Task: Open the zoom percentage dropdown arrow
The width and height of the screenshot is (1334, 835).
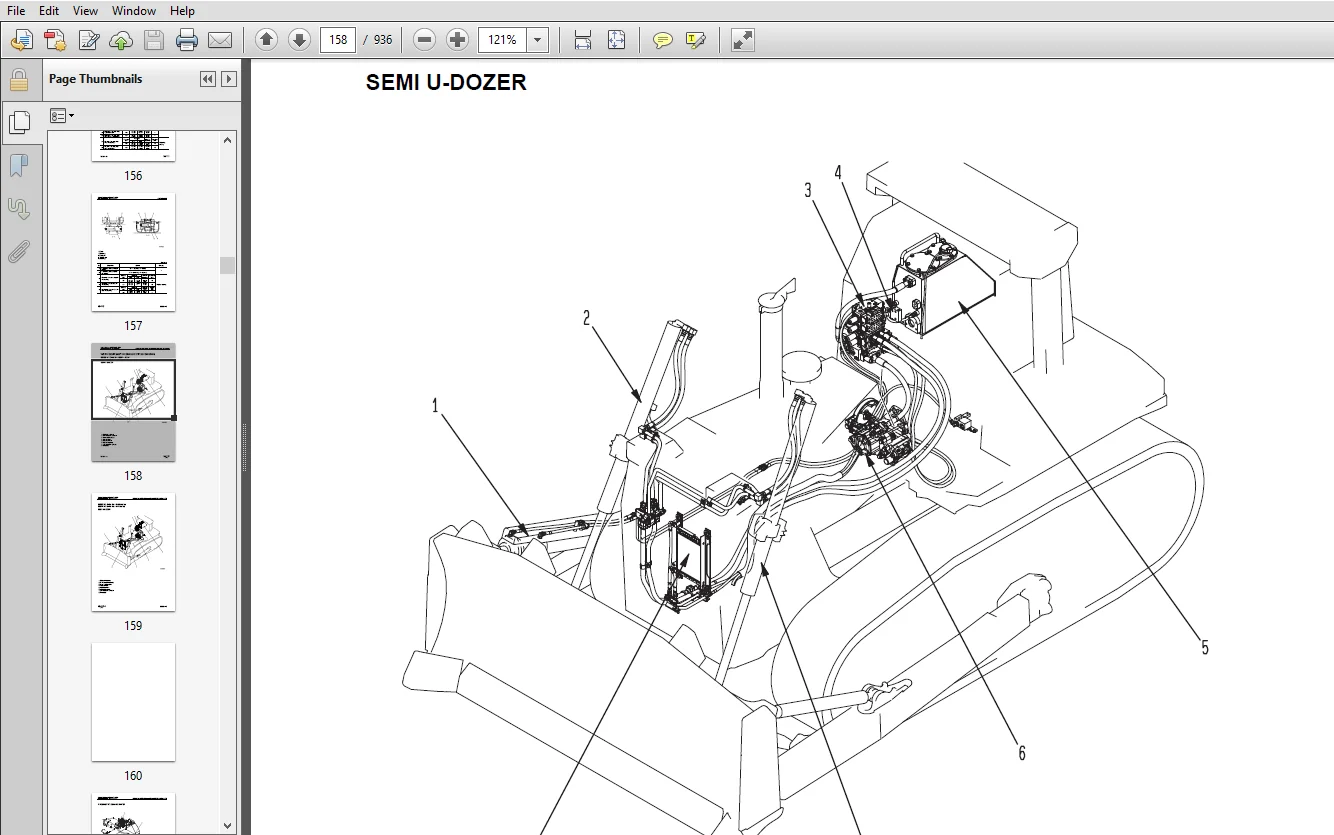Action: click(x=538, y=40)
